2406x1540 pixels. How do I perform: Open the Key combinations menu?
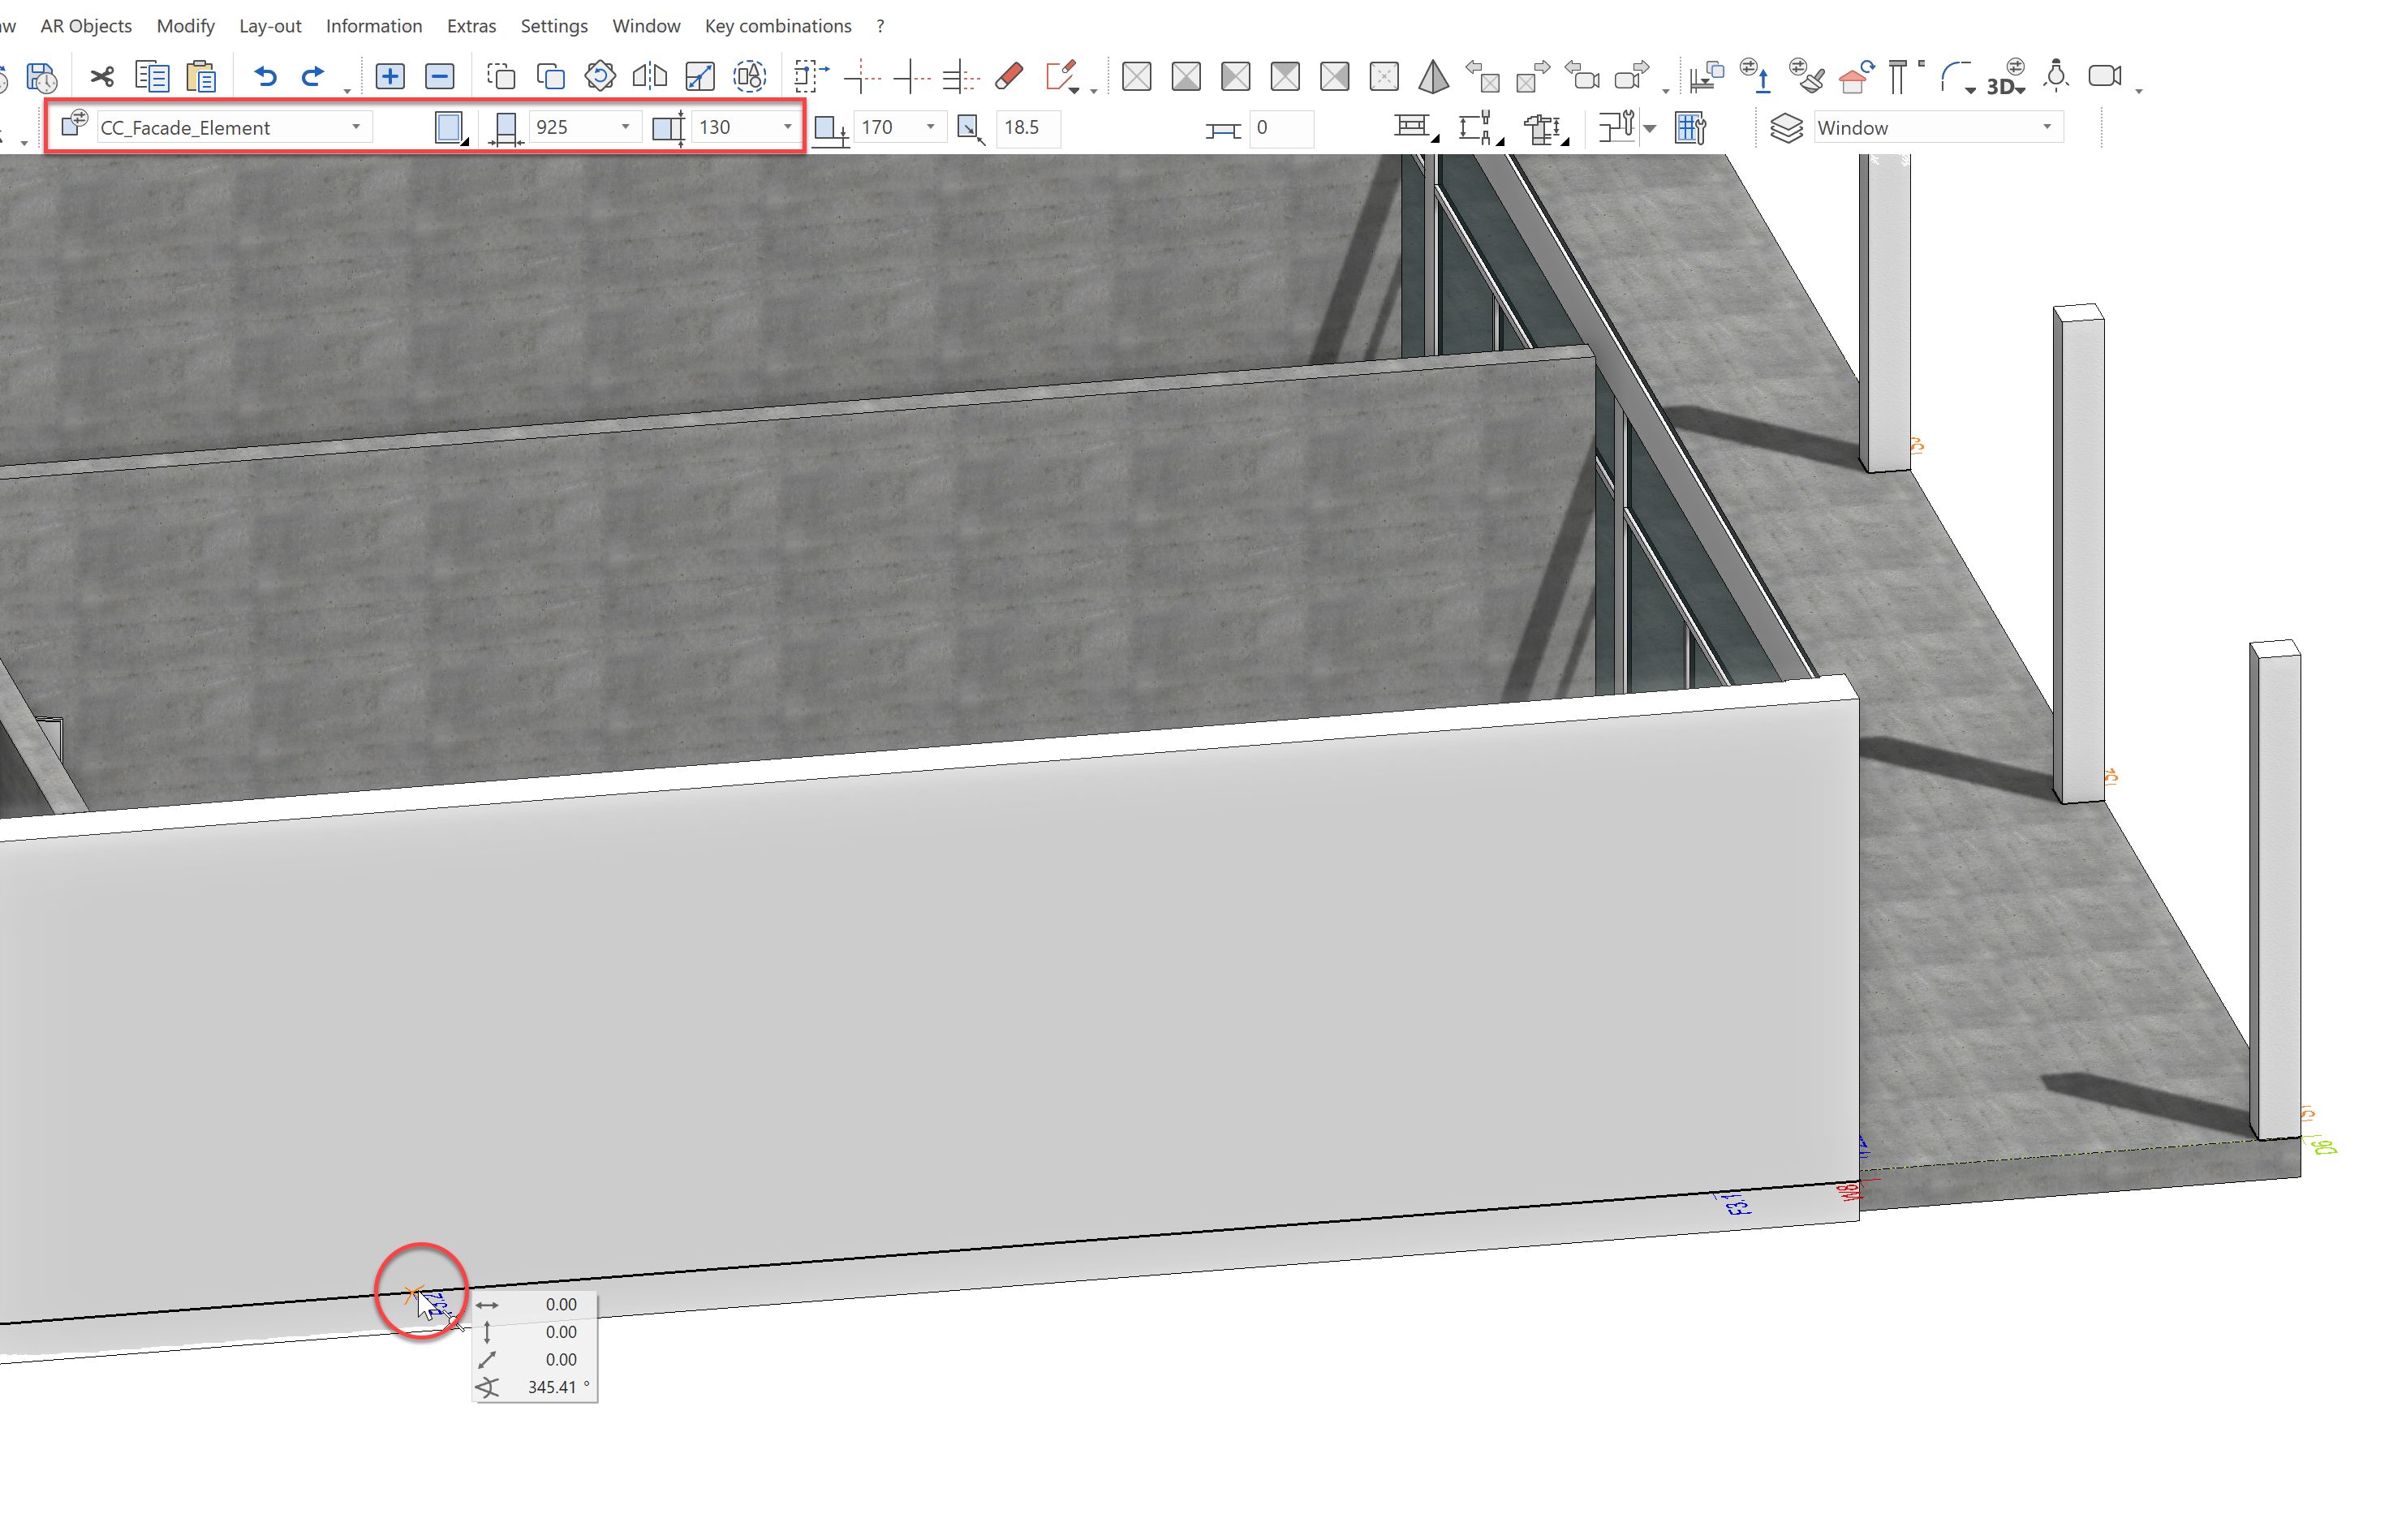pyautogui.click(x=778, y=26)
